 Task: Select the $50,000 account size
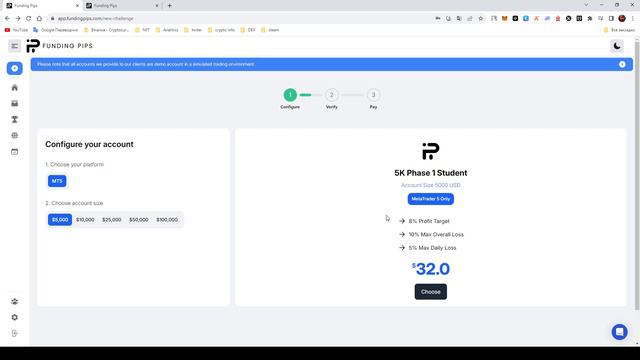pyautogui.click(x=139, y=220)
